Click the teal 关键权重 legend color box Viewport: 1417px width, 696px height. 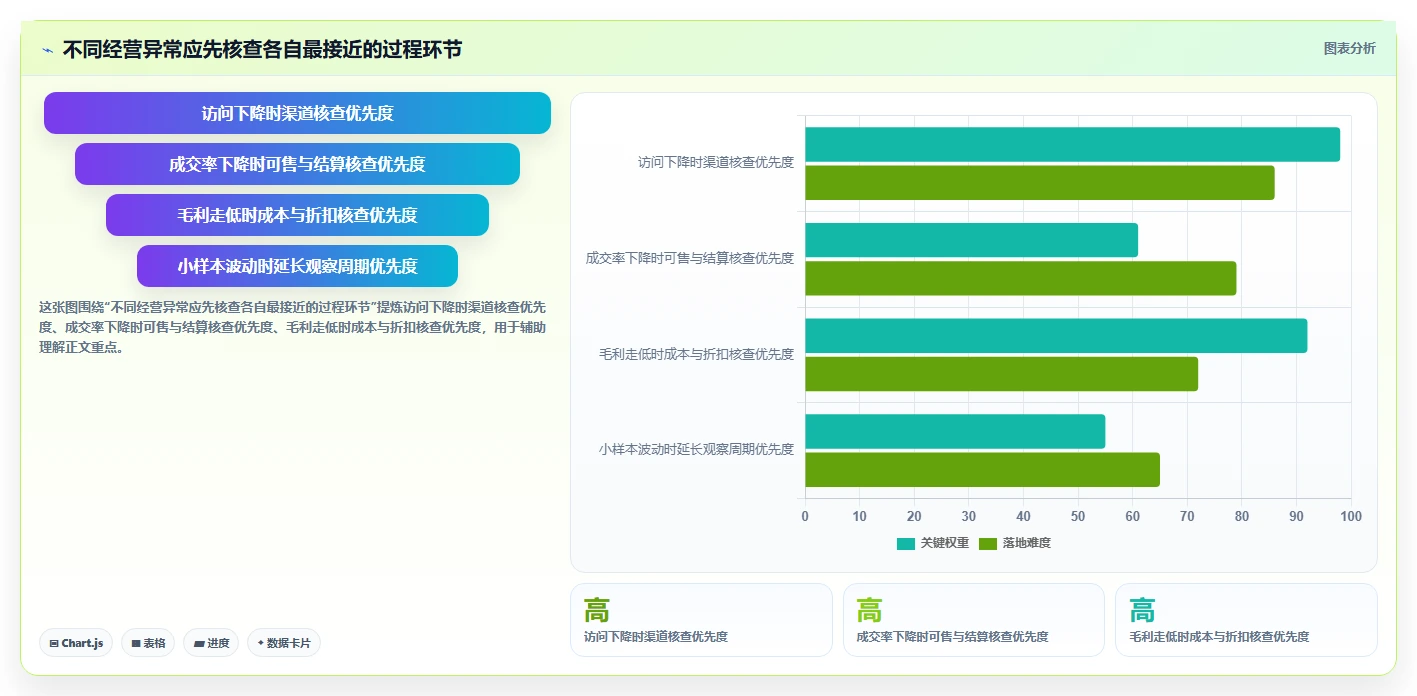[905, 543]
